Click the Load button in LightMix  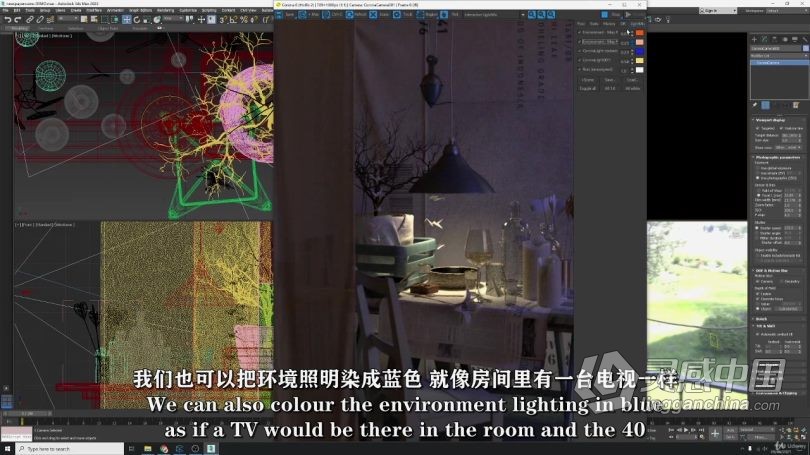tap(632, 80)
